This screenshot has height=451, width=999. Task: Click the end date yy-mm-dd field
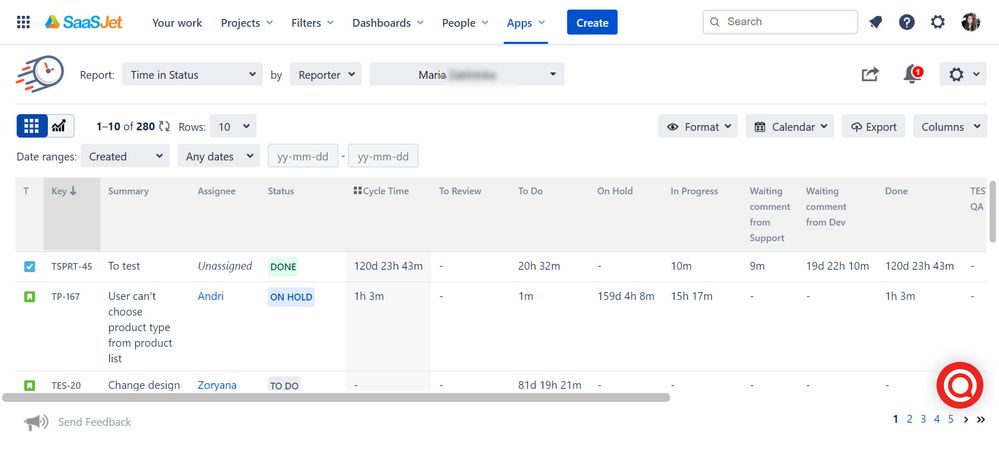coord(384,156)
